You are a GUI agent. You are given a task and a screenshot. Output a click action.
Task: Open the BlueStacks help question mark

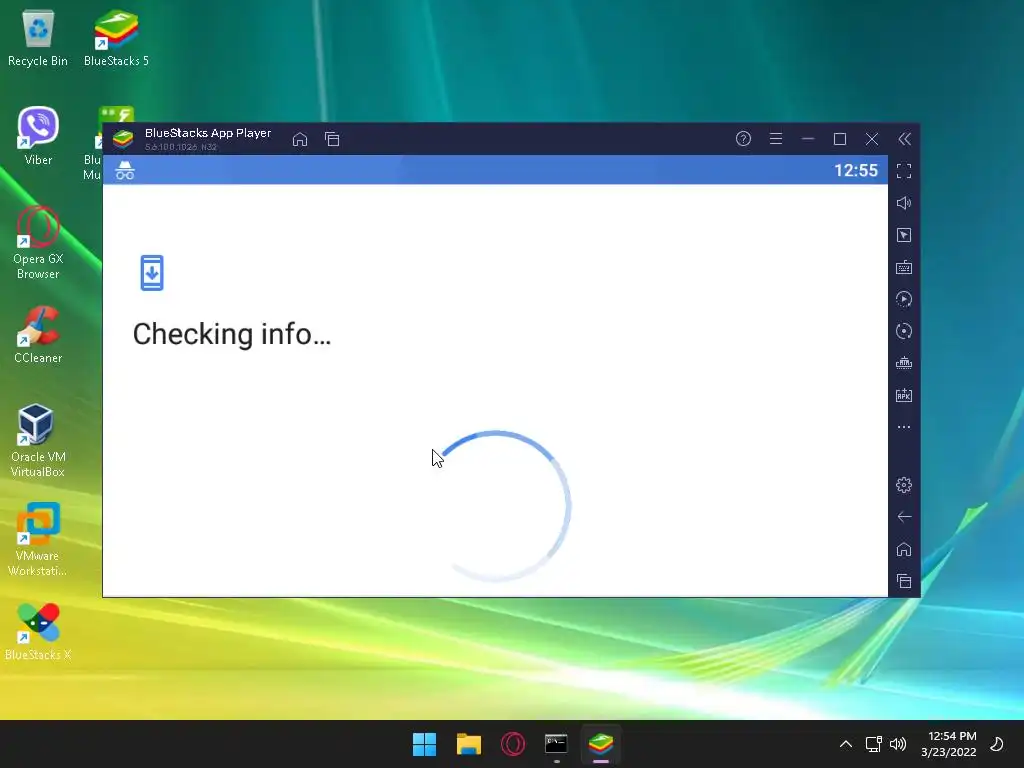743,138
